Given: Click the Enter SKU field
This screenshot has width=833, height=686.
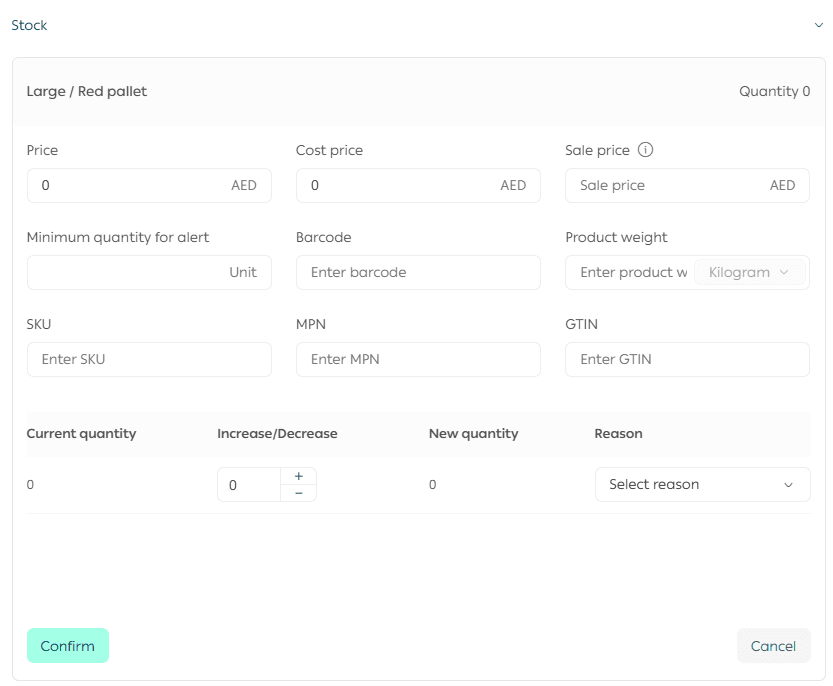Looking at the screenshot, I should [149, 359].
